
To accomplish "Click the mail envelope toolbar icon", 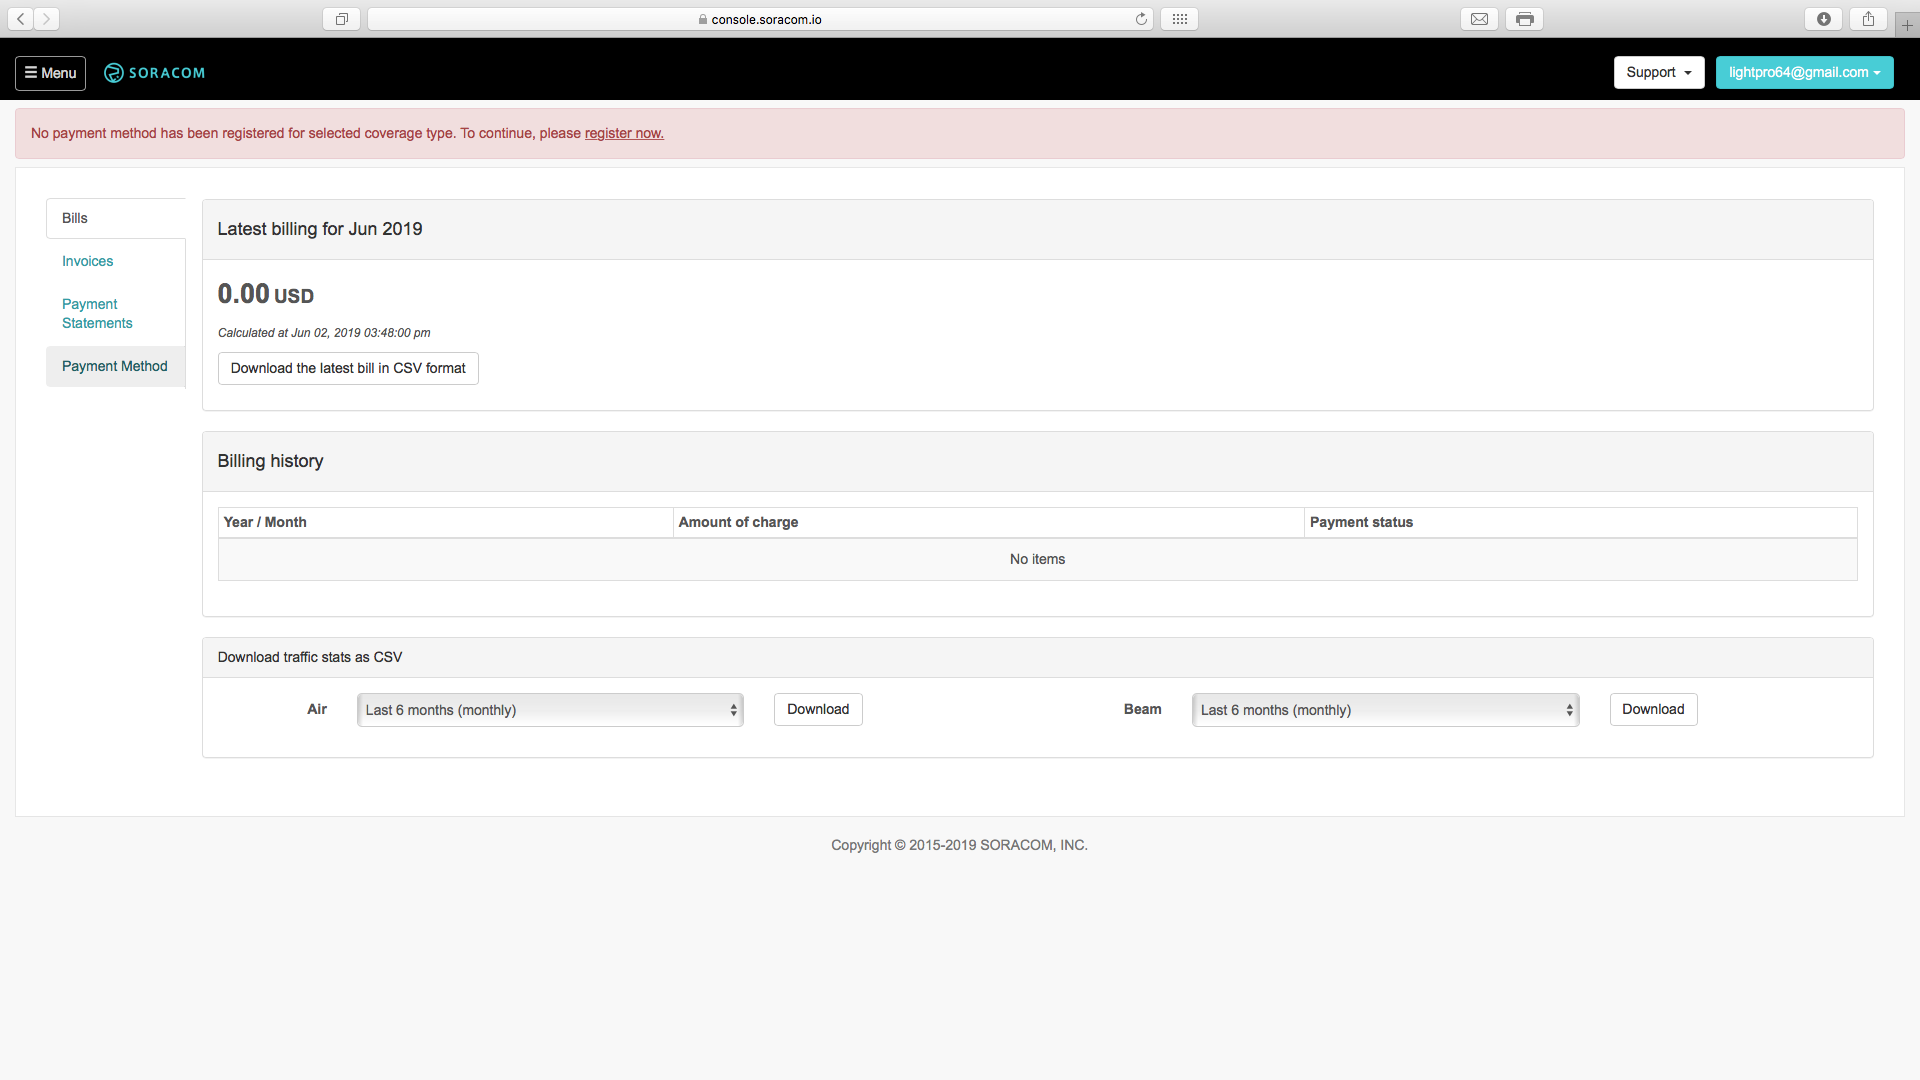I will coord(1479,19).
